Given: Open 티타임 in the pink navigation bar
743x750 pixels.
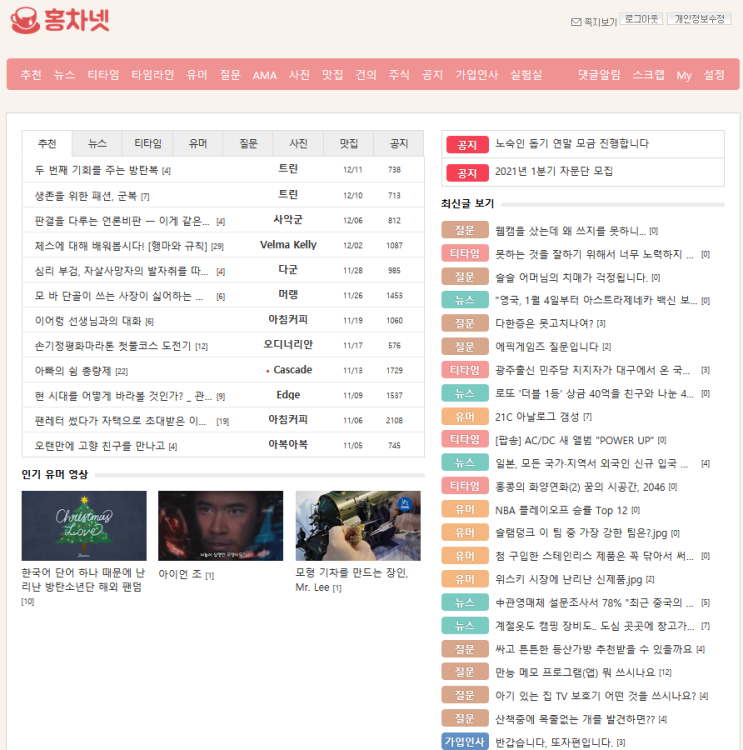Looking at the screenshot, I should point(103,75).
